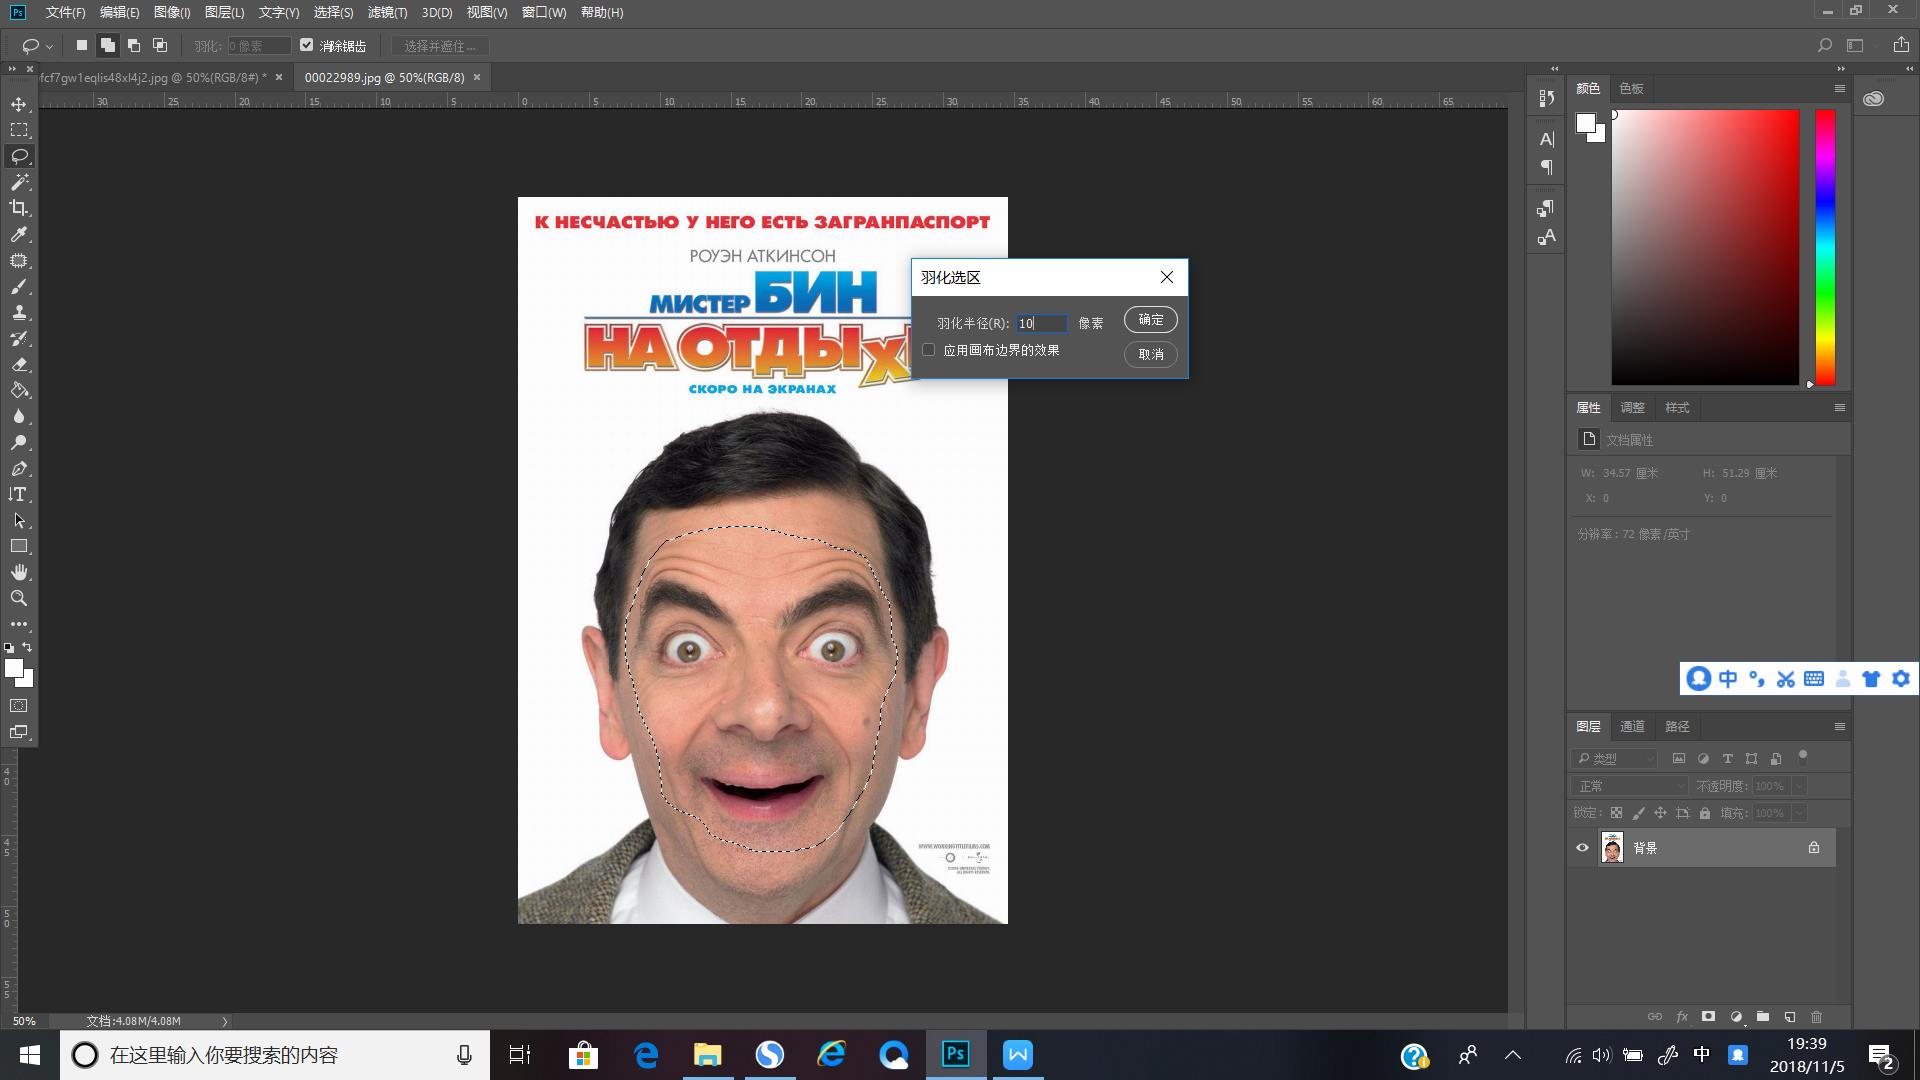1920x1080 pixels.
Task: Switch to the 通道 tab
Action: (x=1632, y=726)
